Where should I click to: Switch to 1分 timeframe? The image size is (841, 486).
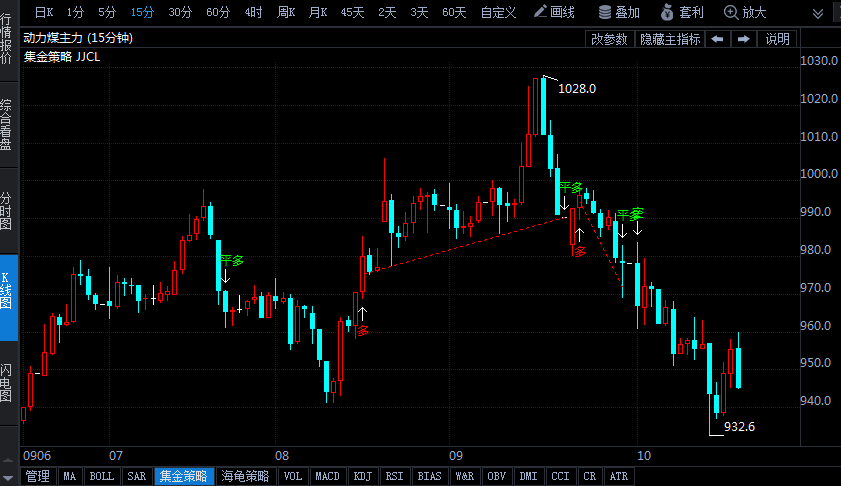click(75, 12)
